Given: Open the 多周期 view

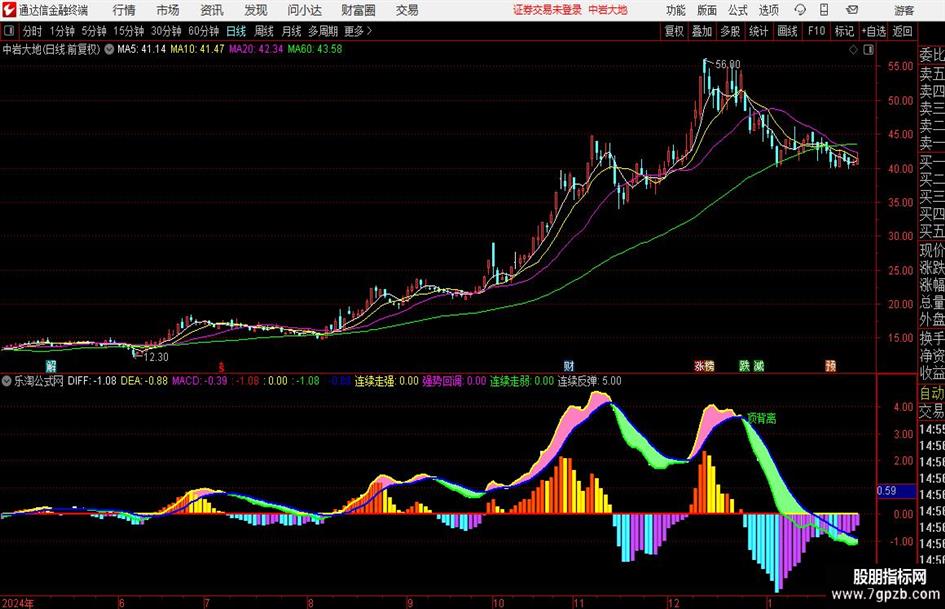Looking at the screenshot, I should 323,31.
